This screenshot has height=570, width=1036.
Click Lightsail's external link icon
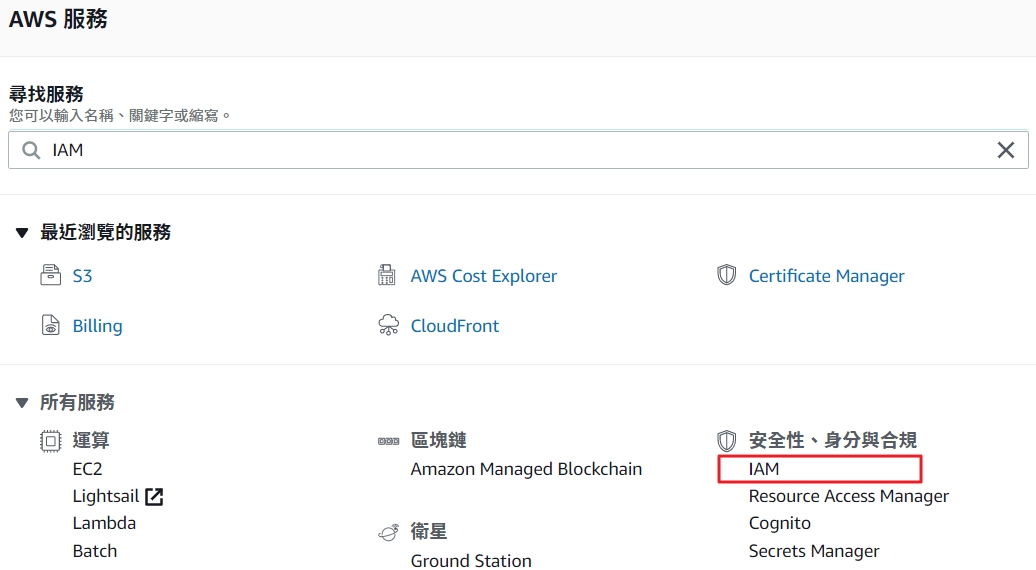click(x=154, y=497)
